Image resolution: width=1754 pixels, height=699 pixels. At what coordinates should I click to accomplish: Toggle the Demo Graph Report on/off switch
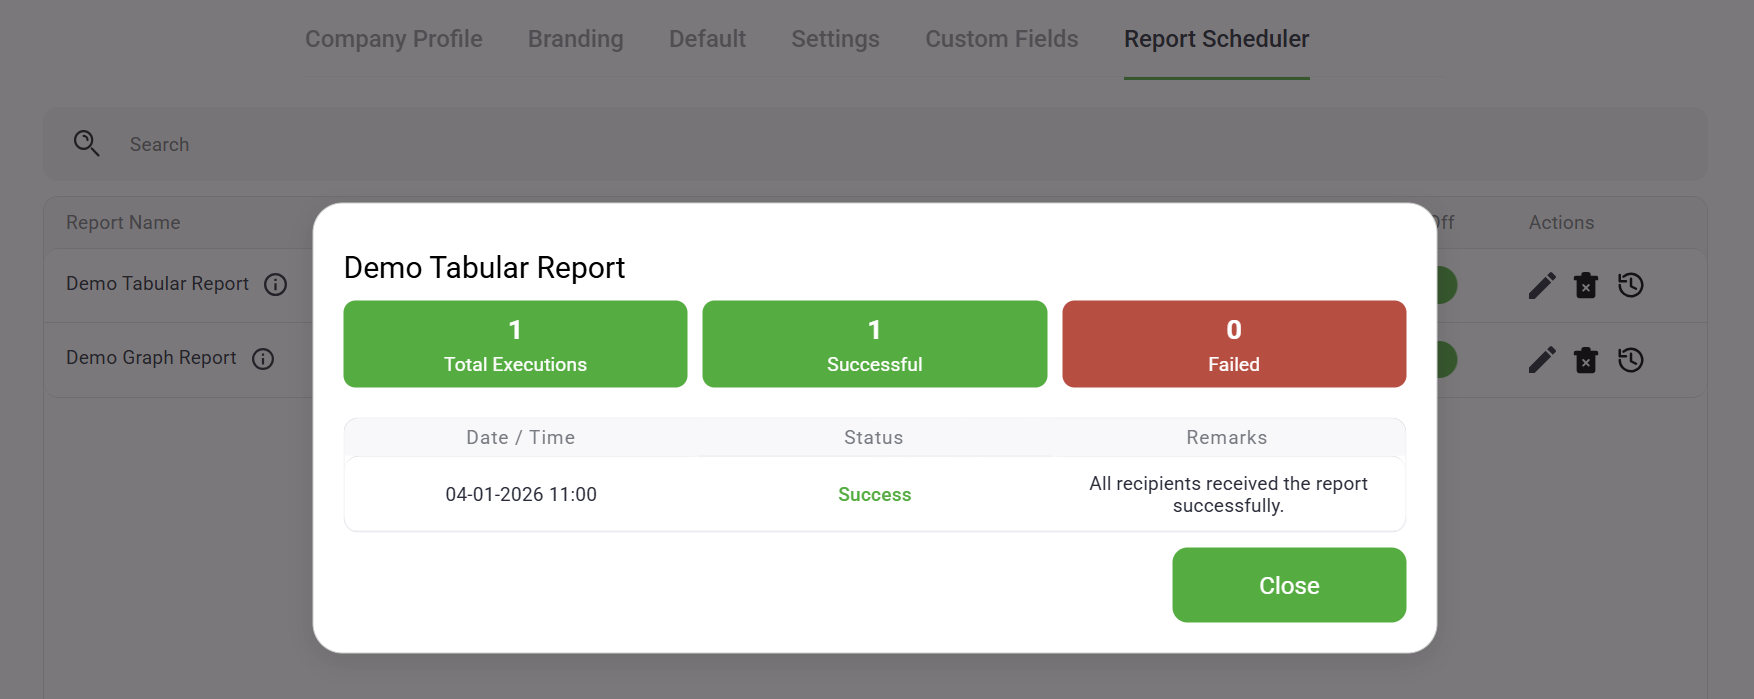(1446, 360)
